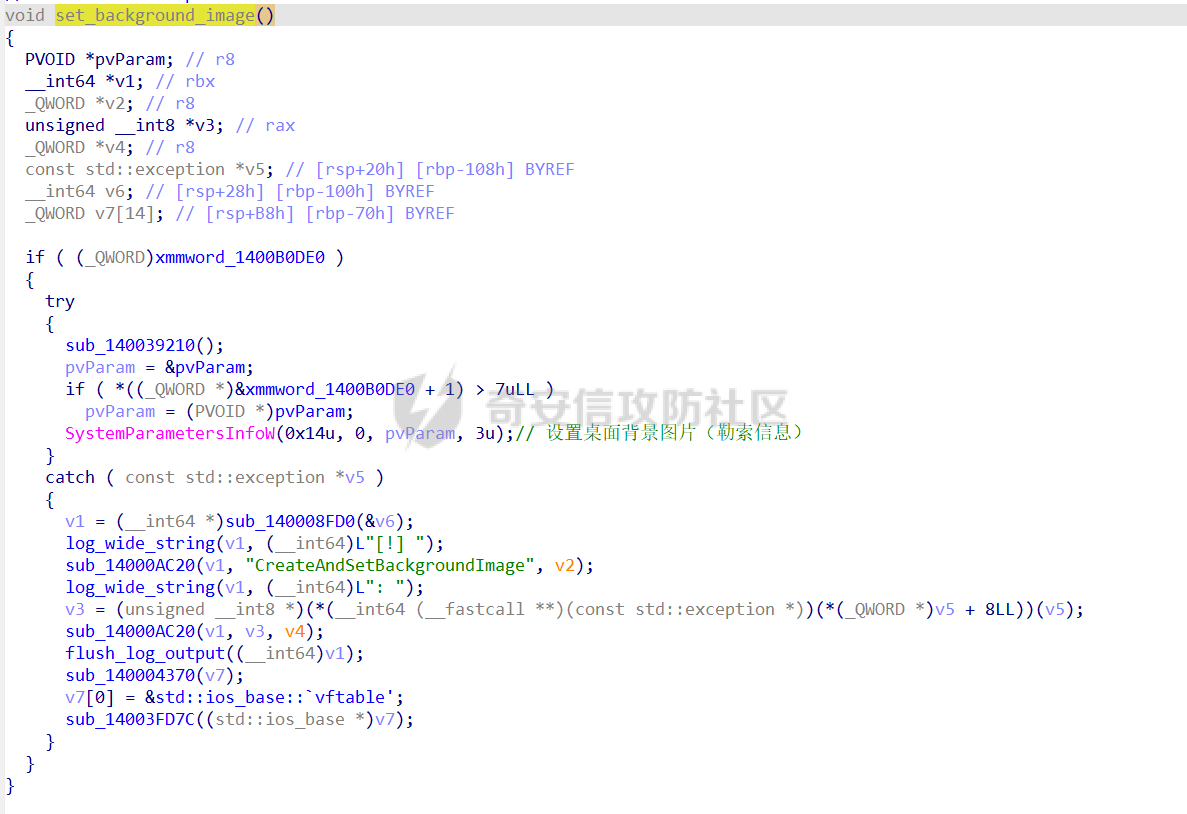The image size is (1187, 814).
Task: Select the 7uLL comparison constant
Action: [514, 389]
